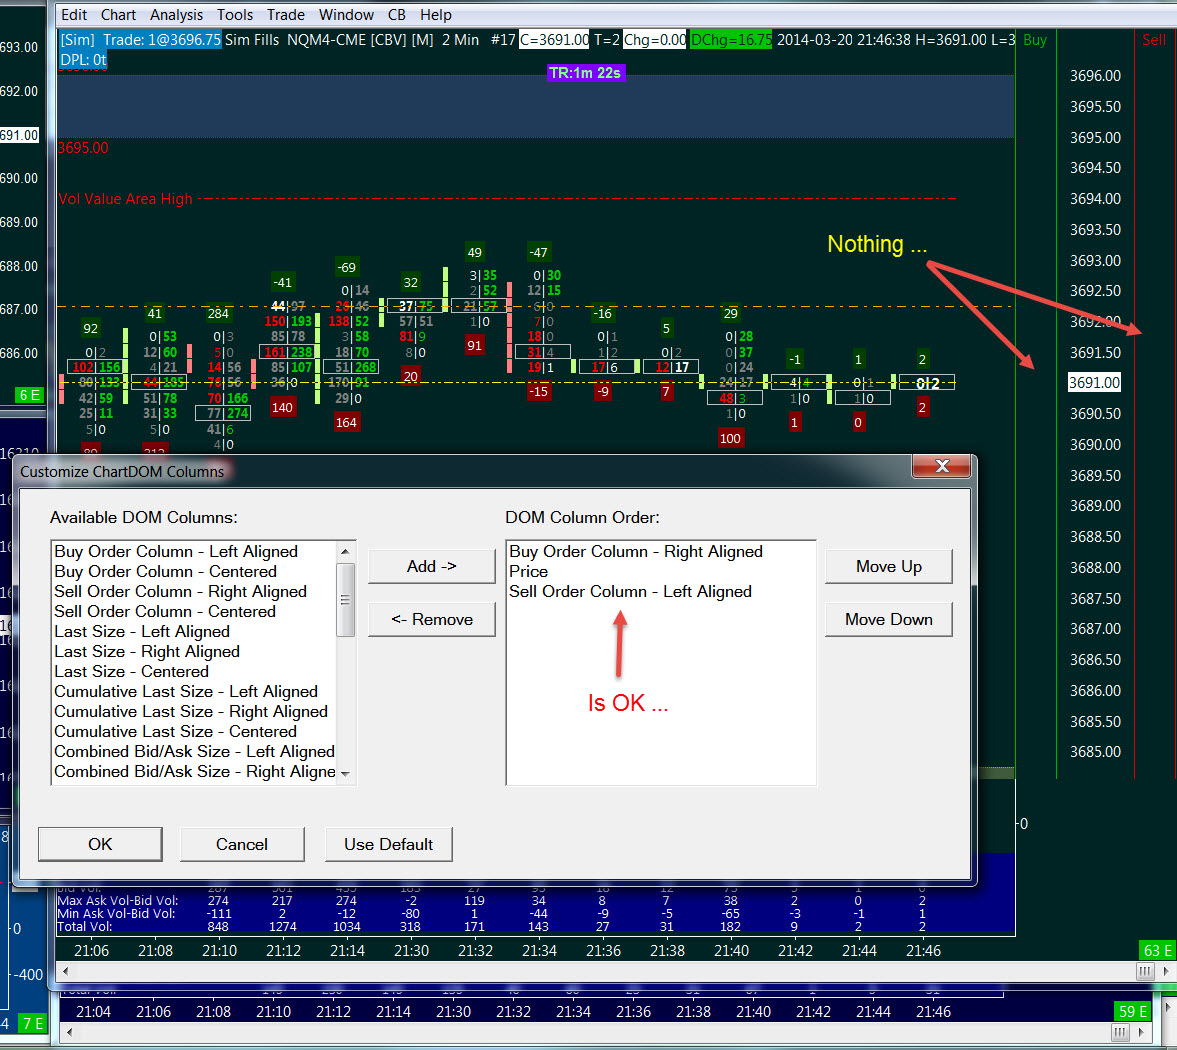Open the Help menu
Screen dimensions: 1177x1050
pyautogui.click(x=435, y=14)
